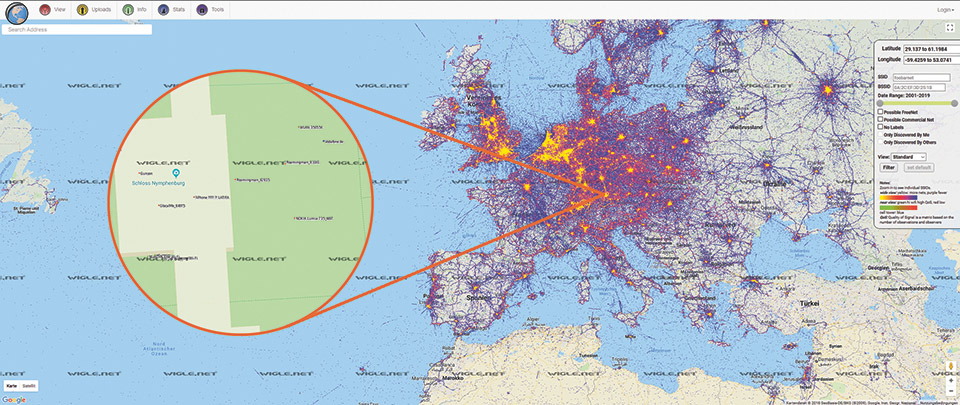Open the View Standard dropdown
This screenshot has height=405, width=960.
coord(909,157)
